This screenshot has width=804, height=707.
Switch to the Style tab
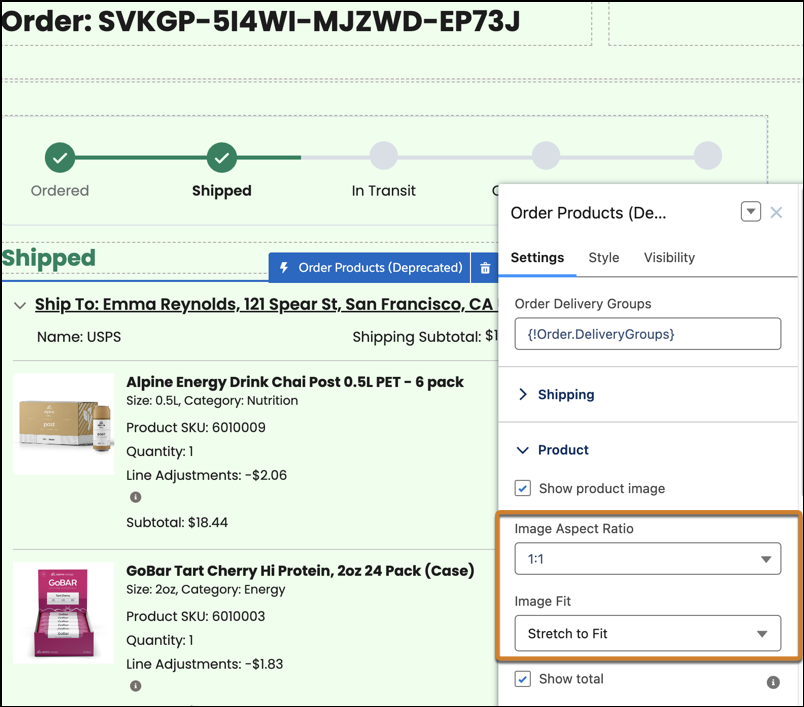[604, 257]
